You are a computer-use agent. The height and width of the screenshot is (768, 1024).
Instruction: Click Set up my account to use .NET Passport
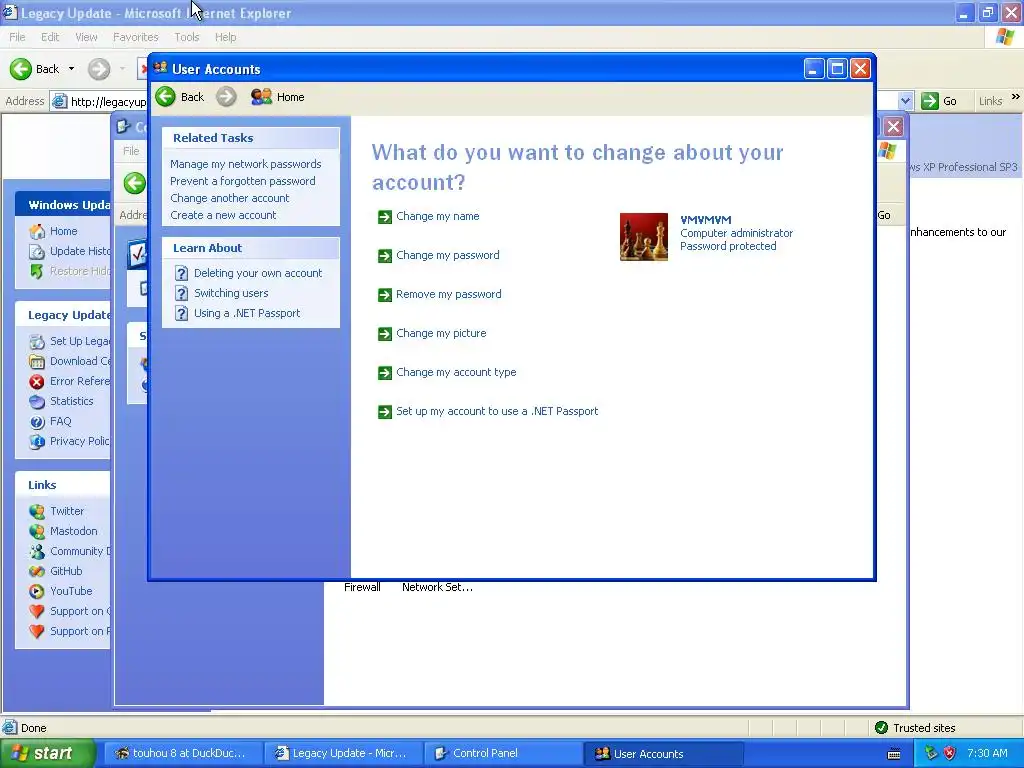[x=497, y=411]
